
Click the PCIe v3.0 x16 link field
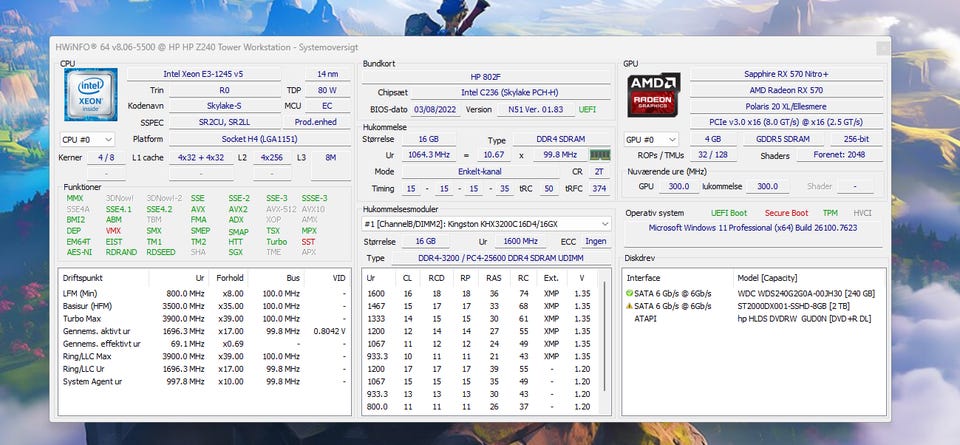[786, 122]
